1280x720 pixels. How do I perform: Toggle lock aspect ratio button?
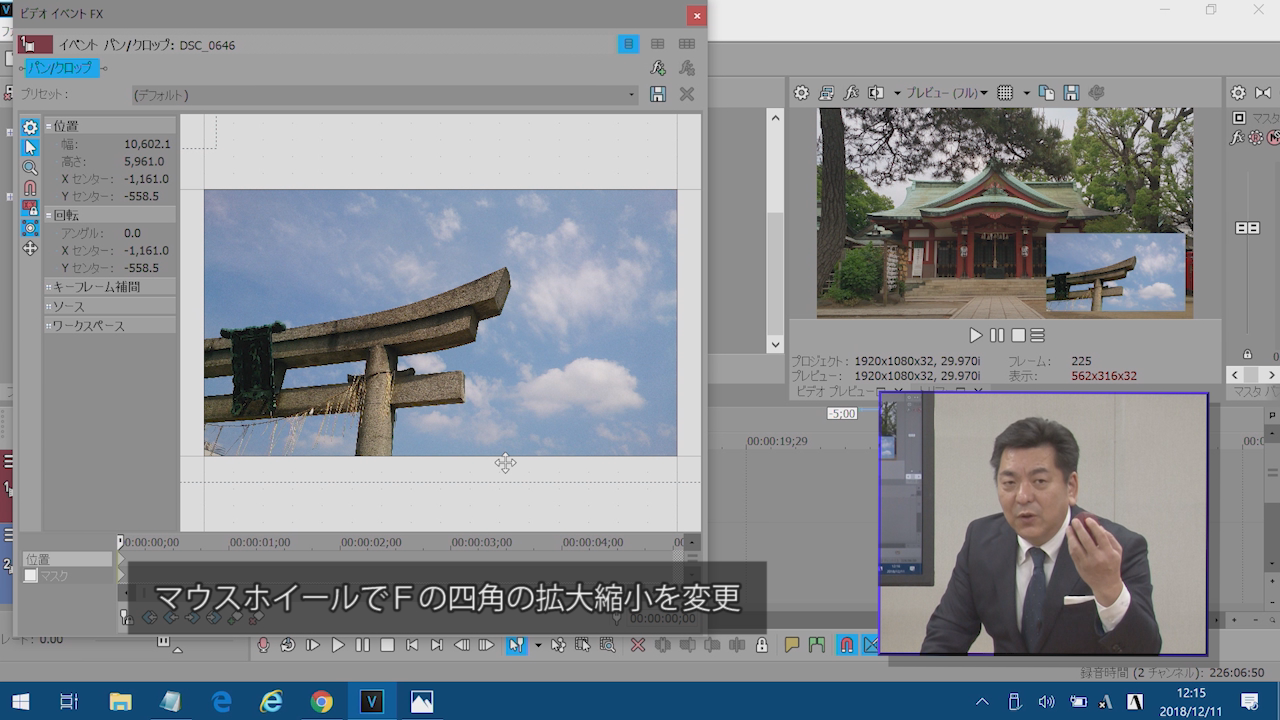[x=30, y=208]
